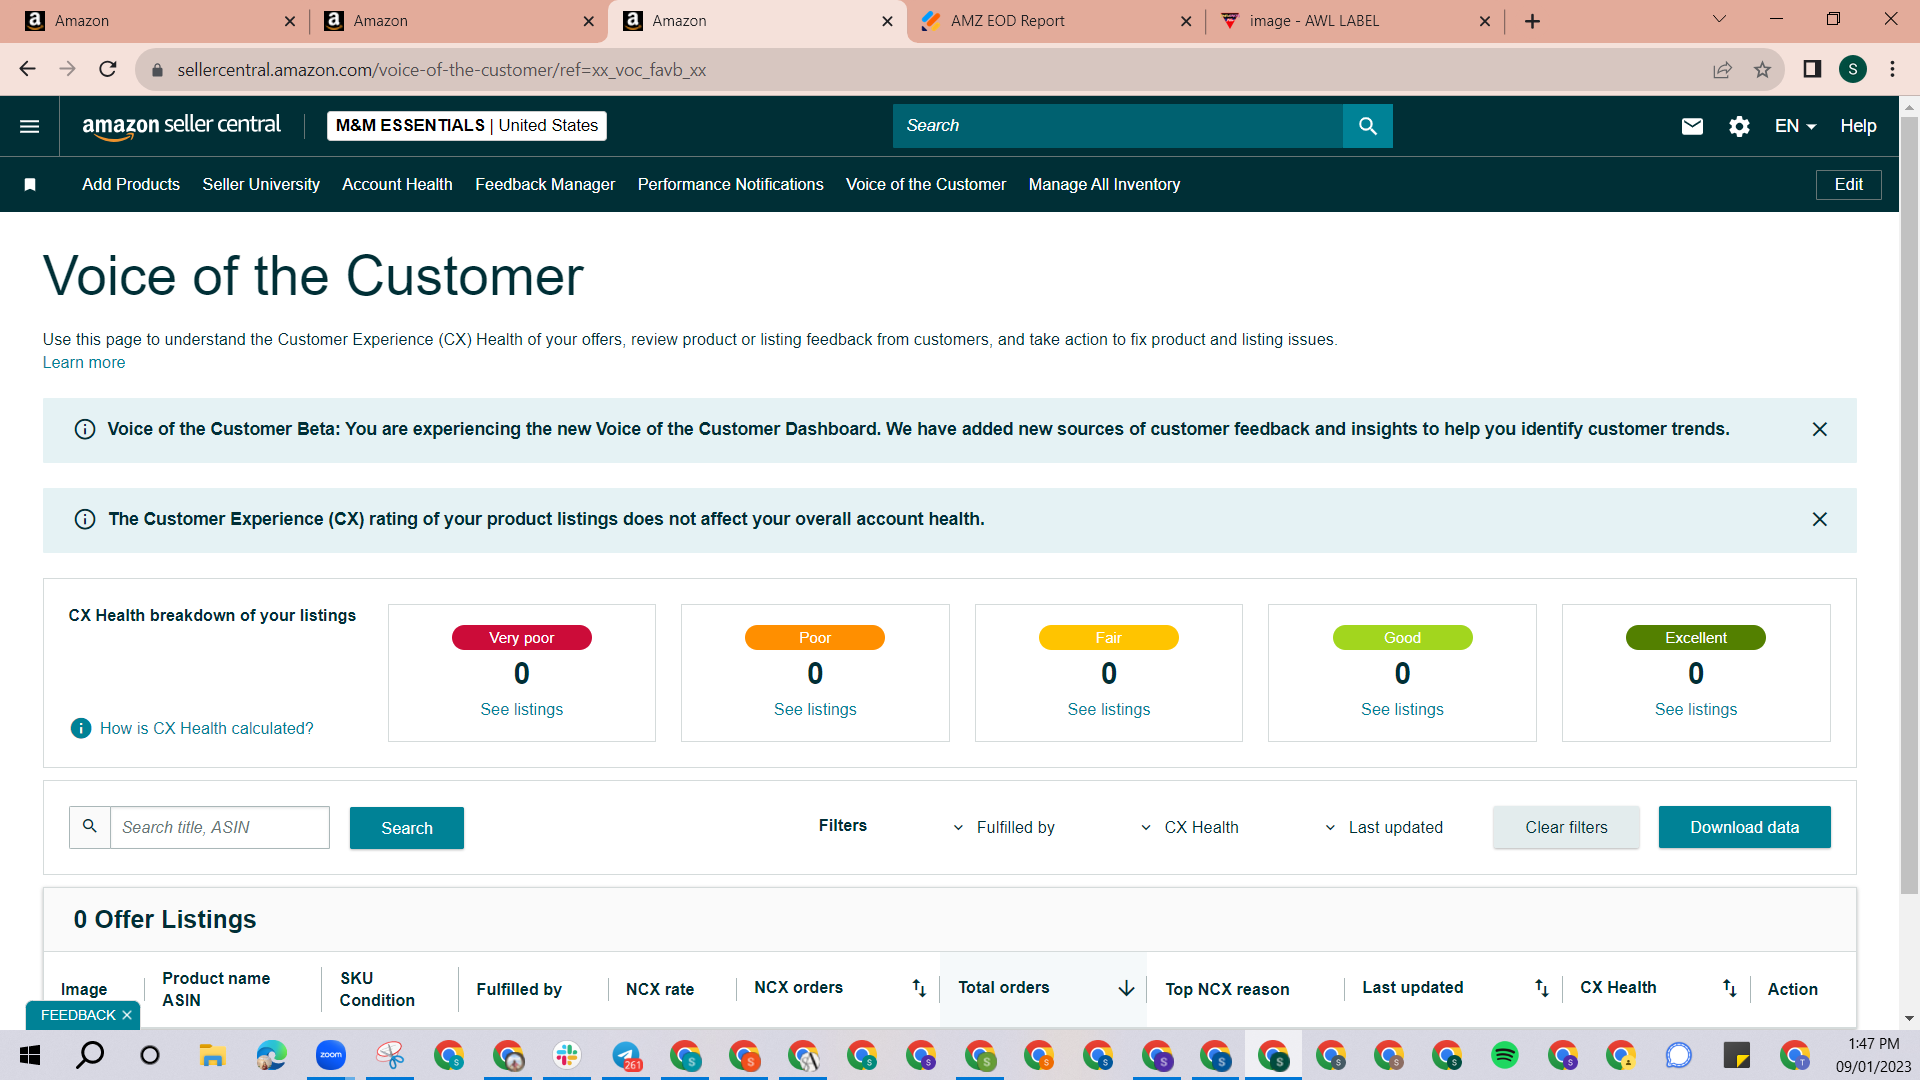Open the Learn more link
Image resolution: width=1920 pixels, height=1080 pixels.
[84, 362]
